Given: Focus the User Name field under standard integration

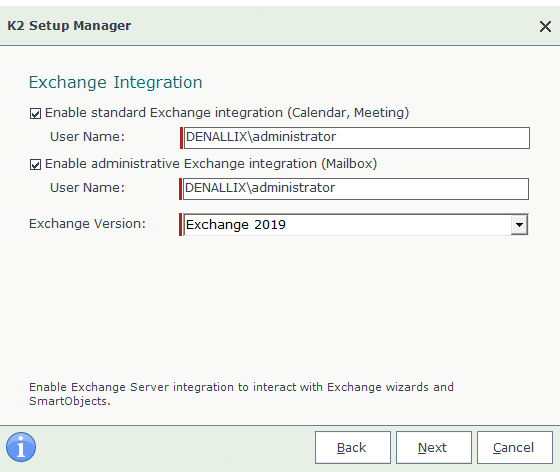Looking at the screenshot, I should [356, 138].
